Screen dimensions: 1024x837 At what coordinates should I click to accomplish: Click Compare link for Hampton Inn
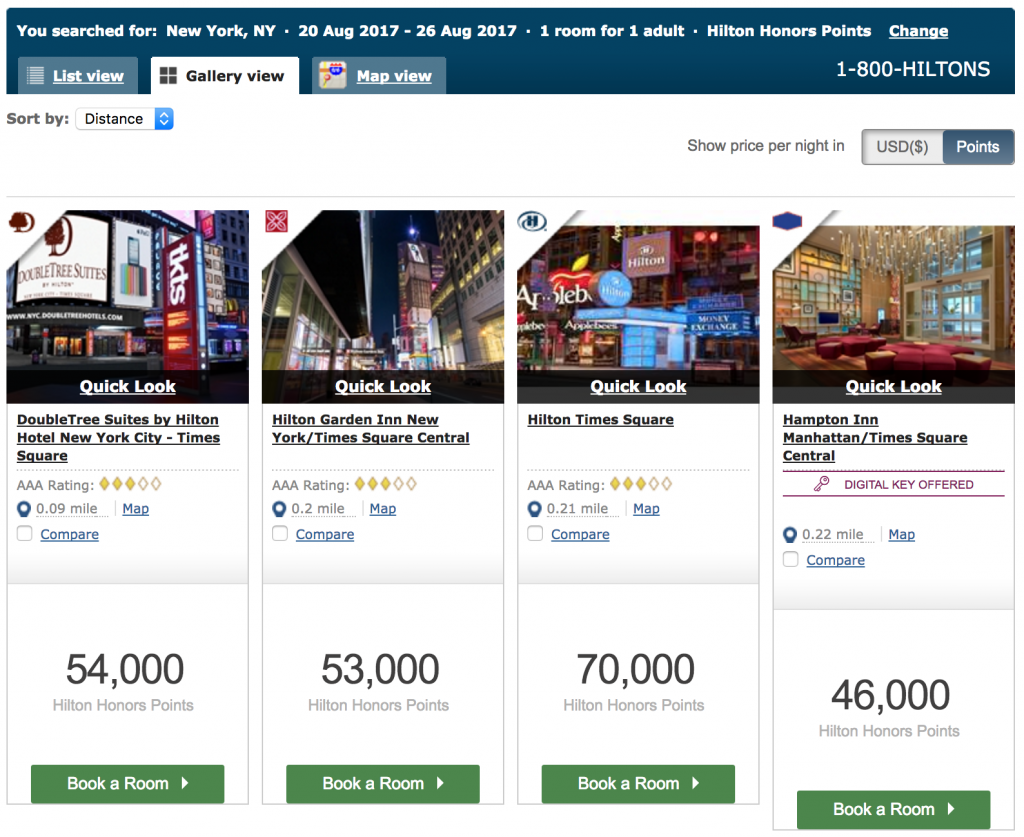835,560
